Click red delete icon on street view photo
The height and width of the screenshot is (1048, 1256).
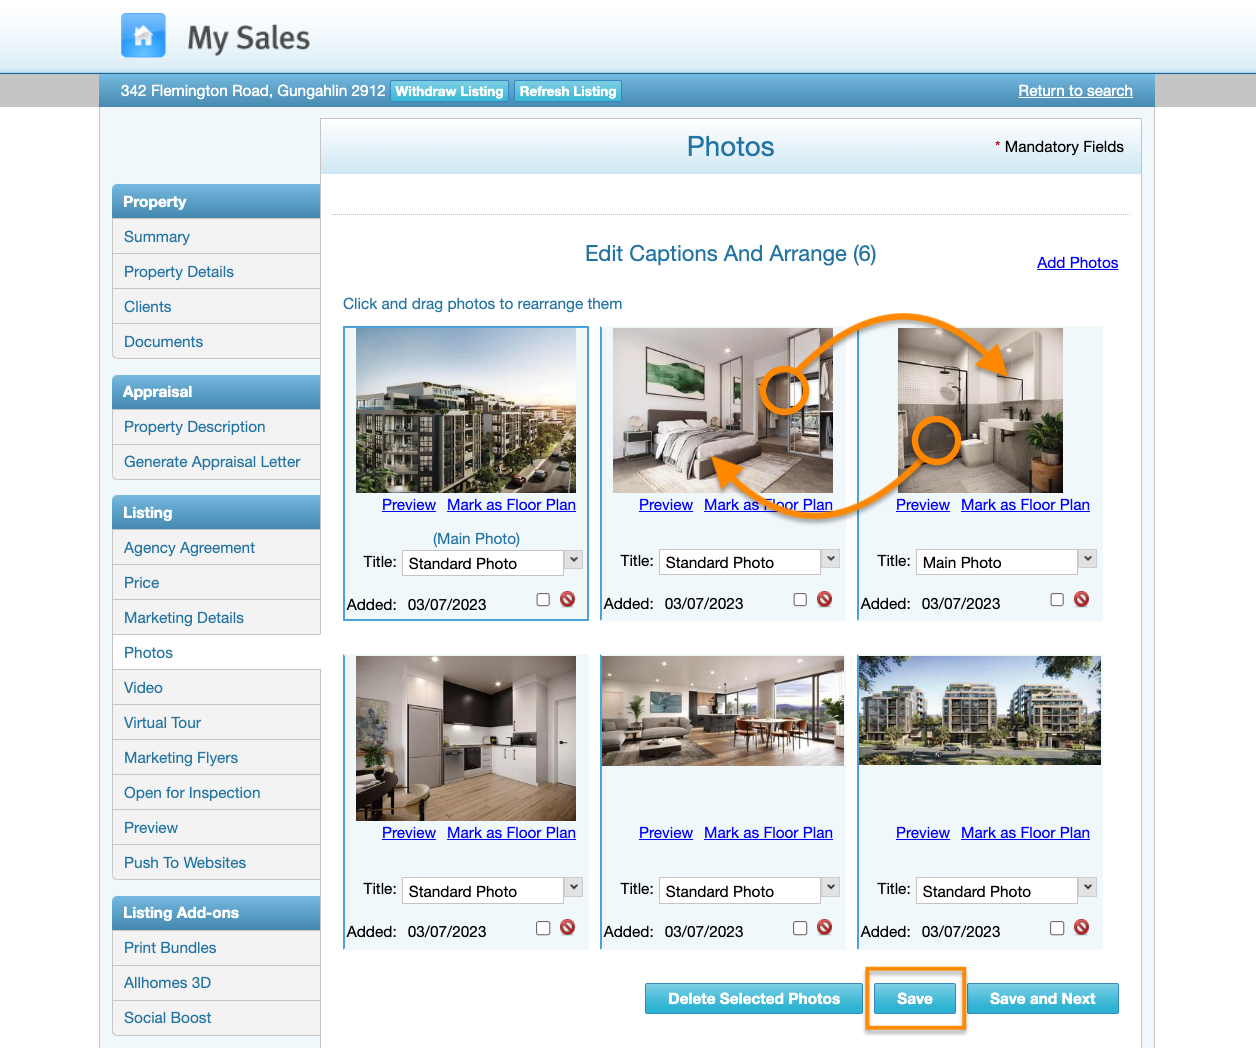coord(1082,927)
